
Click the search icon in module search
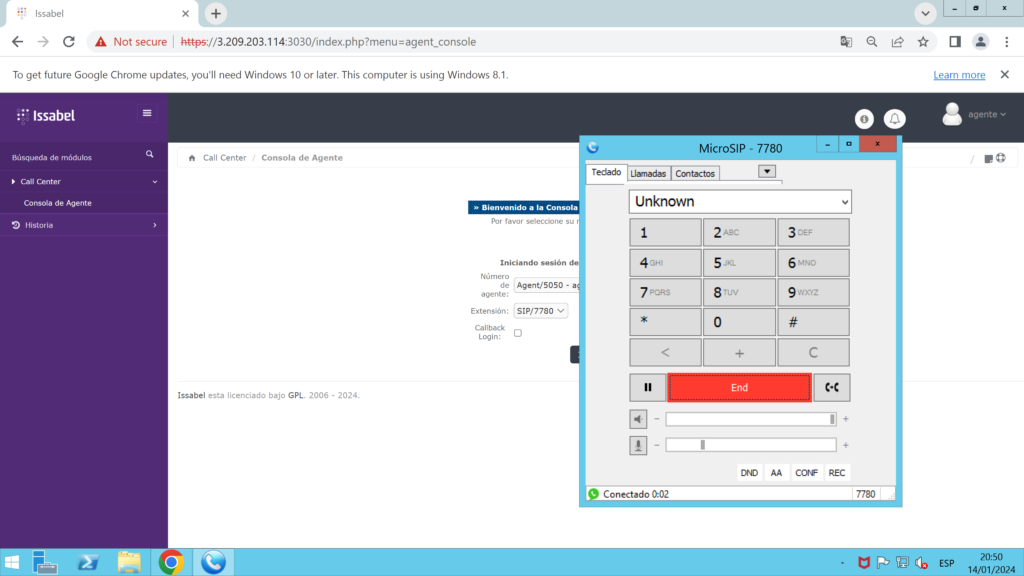click(x=150, y=155)
